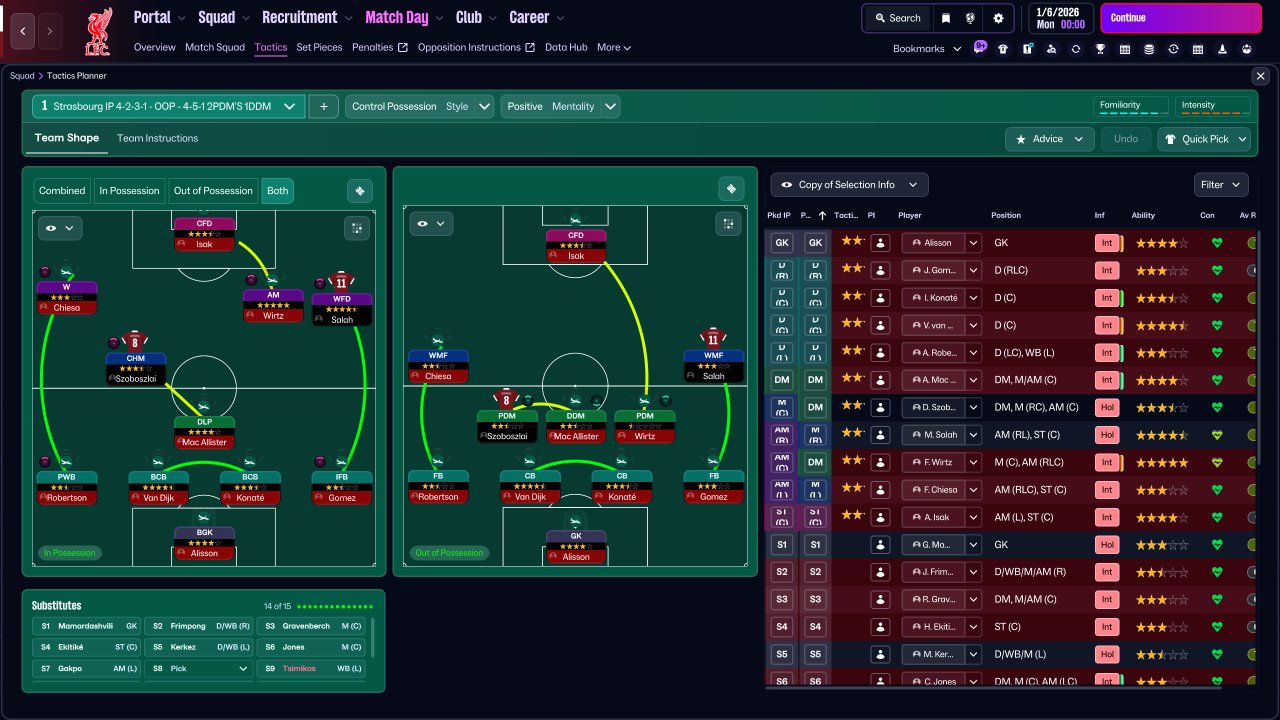1280x720 pixels.
Task: Select the Combined pitch view
Action: click(x=62, y=190)
